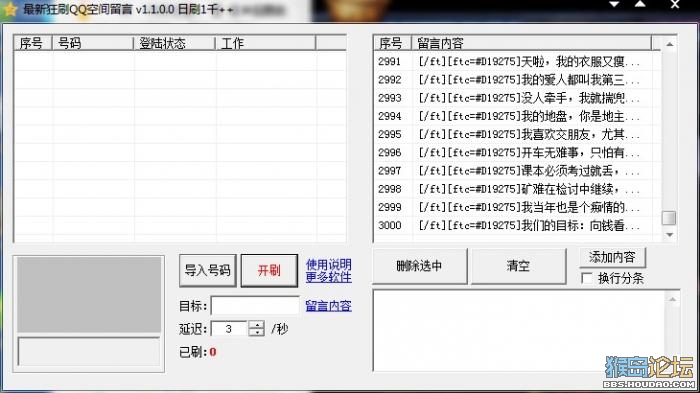Image resolution: width=700 pixels, height=393 pixels.
Task: Click the 工作 column header
Action: pyautogui.click(x=266, y=43)
